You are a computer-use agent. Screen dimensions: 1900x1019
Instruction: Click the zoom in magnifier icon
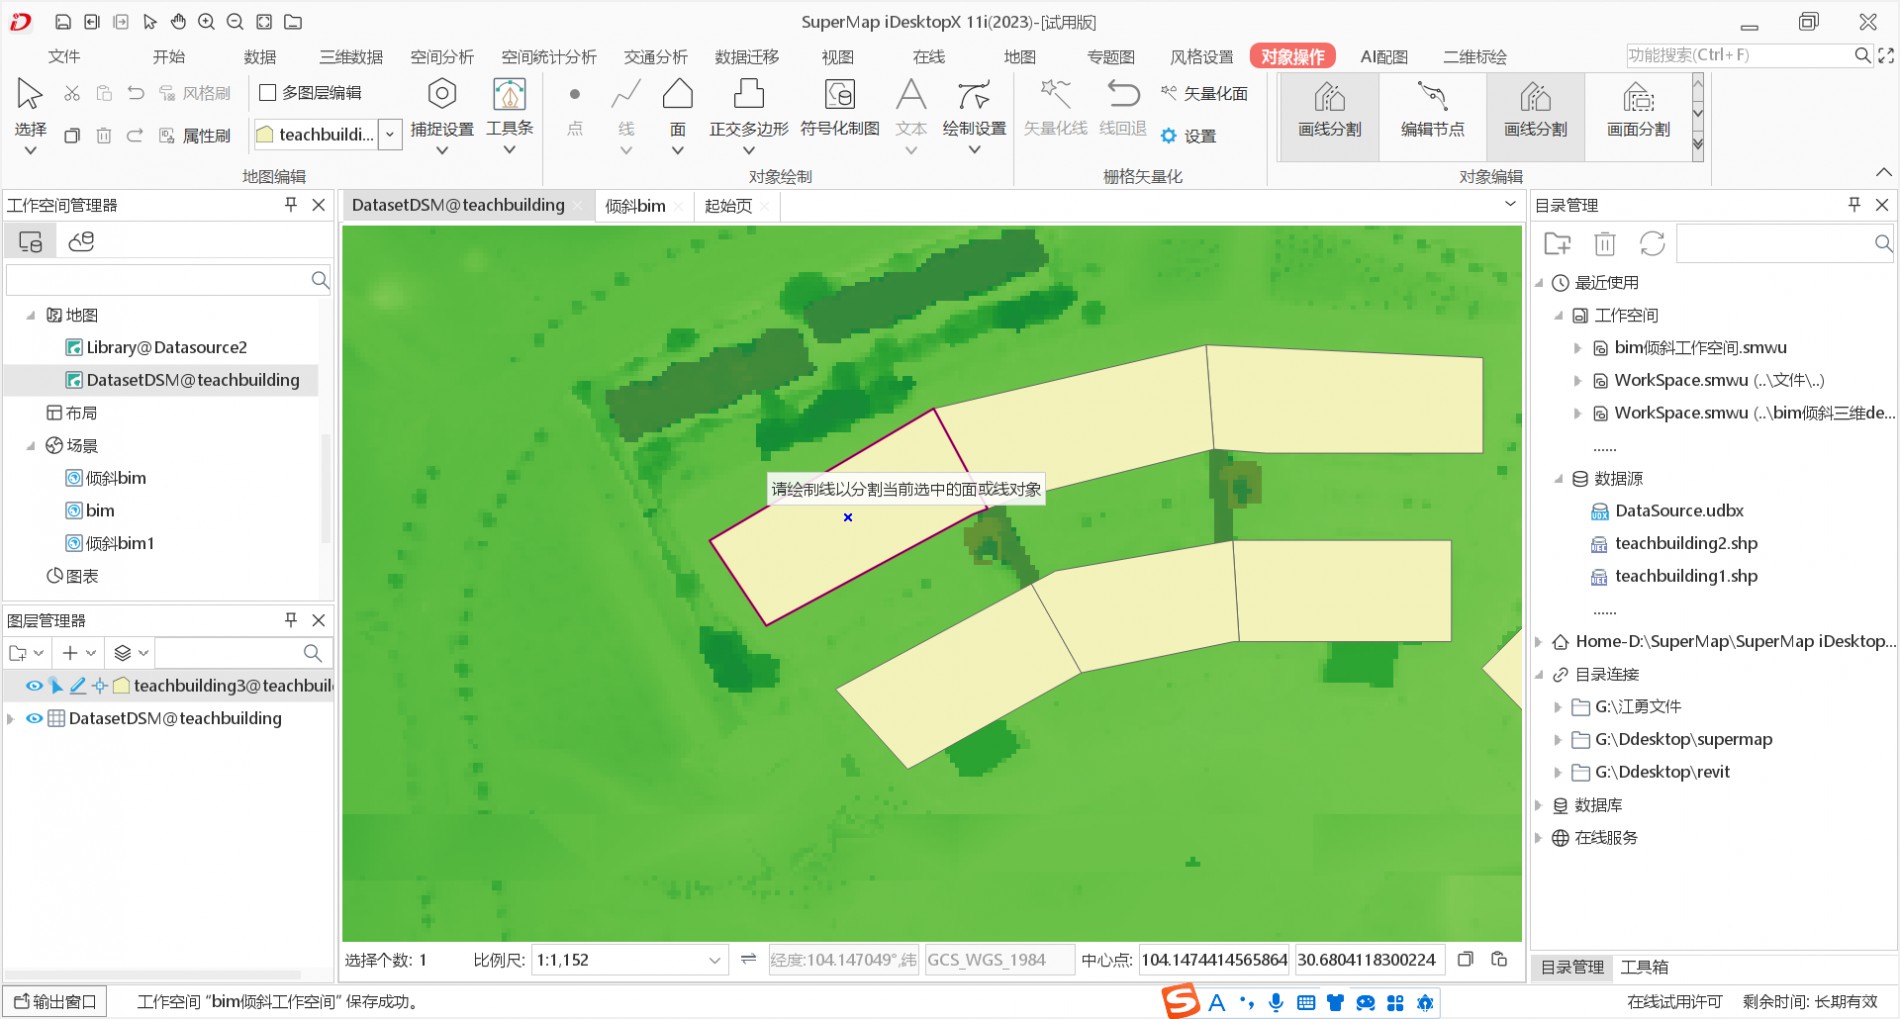[x=206, y=21]
